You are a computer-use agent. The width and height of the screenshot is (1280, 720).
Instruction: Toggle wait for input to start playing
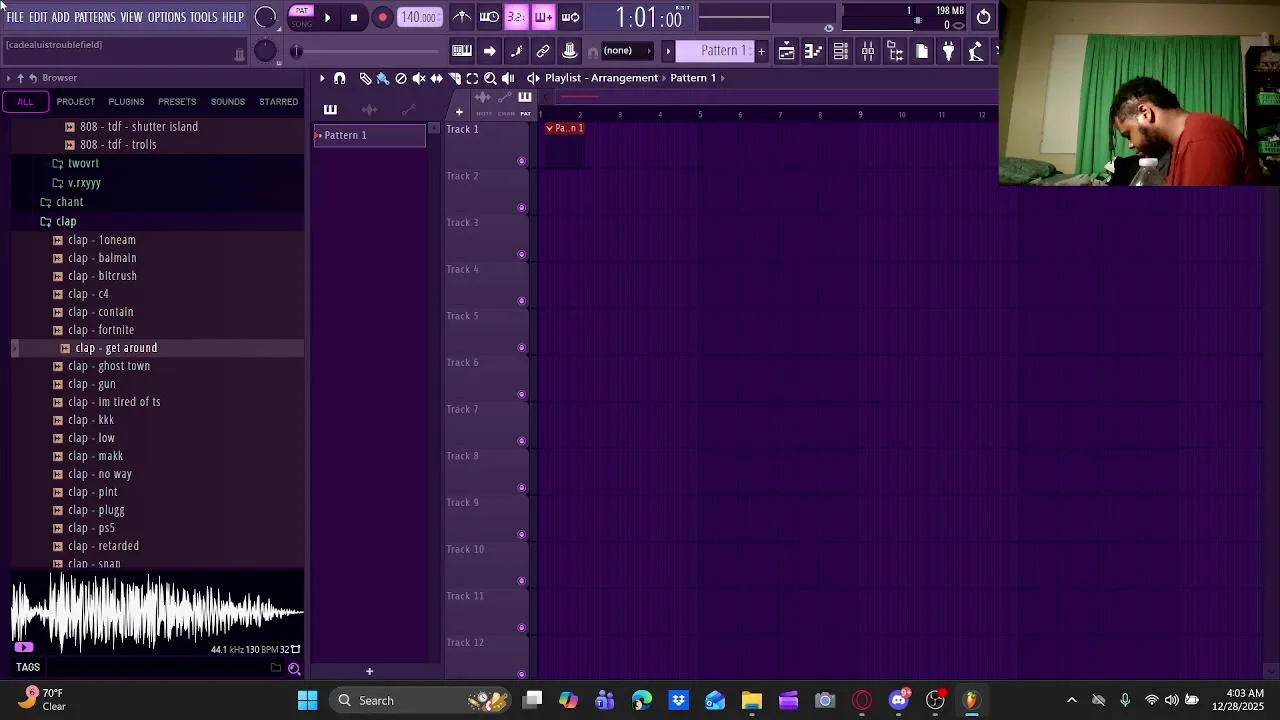point(489,17)
